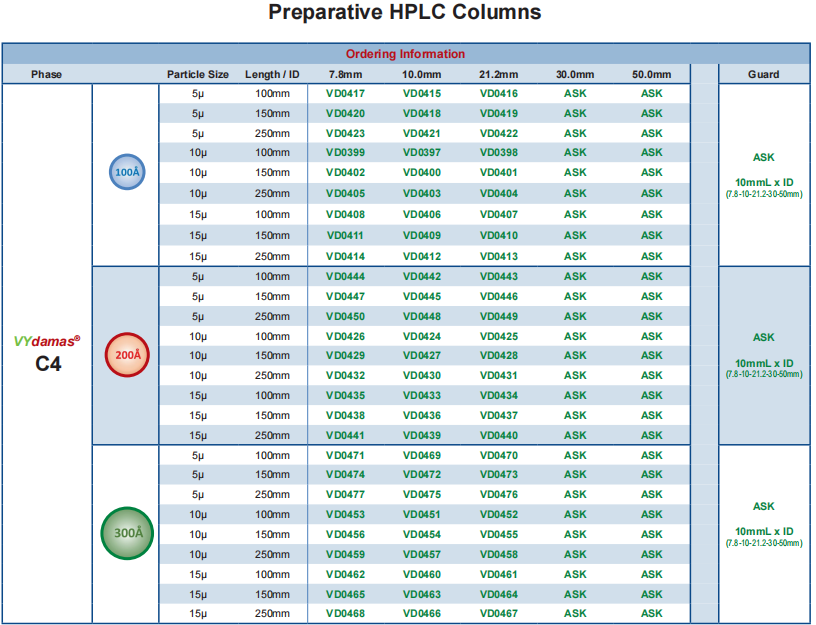Click the VYdamas C4 phase logo
The height and width of the screenshot is (625, 816).
(x=47, y=354)
